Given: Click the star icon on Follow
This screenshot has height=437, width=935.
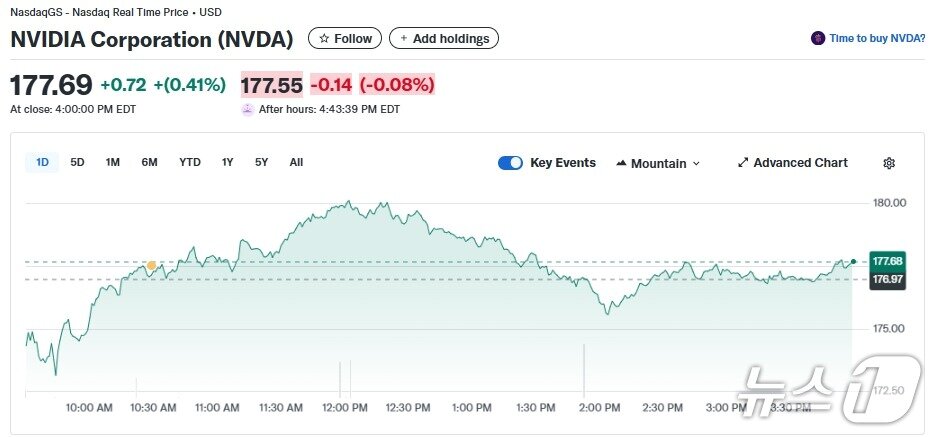Looking at the screenshot, I should click(324, 39).
